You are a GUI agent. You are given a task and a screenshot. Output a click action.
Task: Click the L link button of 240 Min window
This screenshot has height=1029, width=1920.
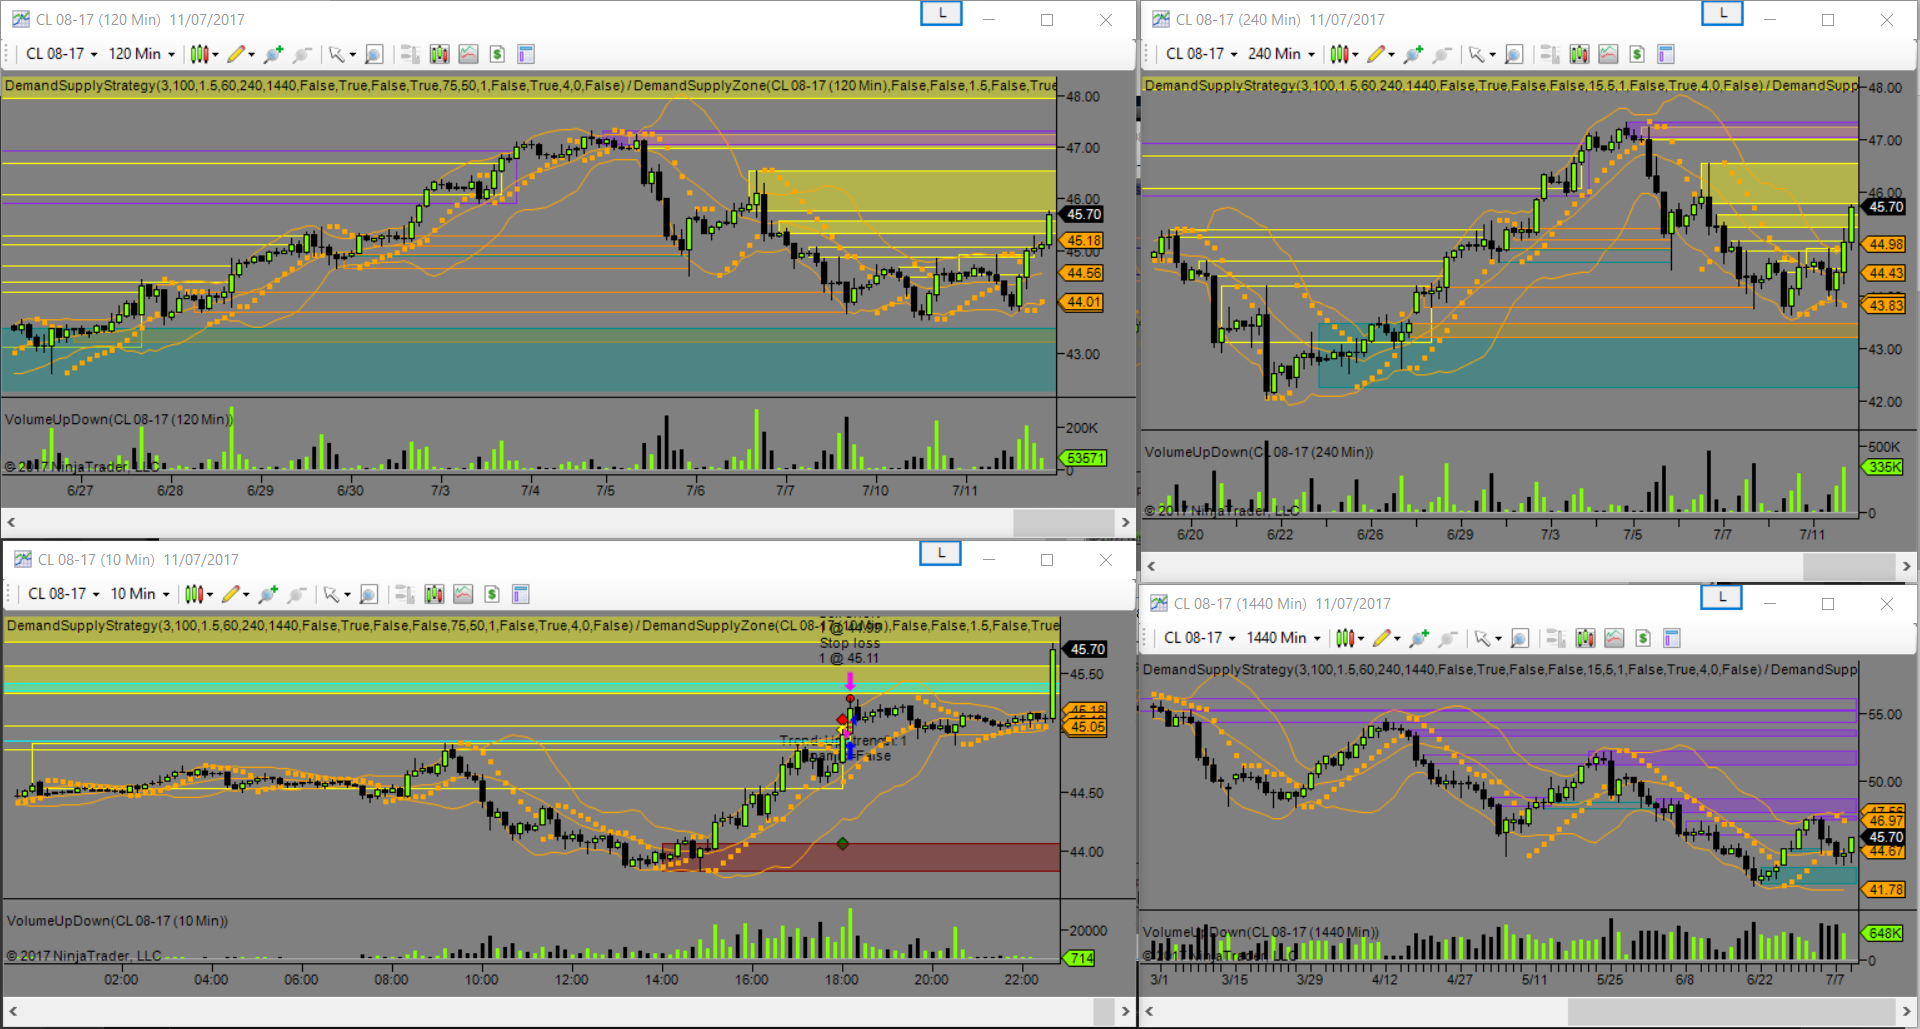1722,14
